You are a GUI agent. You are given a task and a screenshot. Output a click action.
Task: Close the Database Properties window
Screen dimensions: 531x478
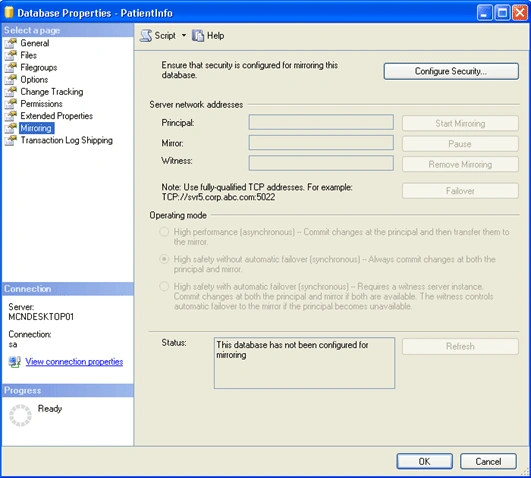click(x=520, y=13)
